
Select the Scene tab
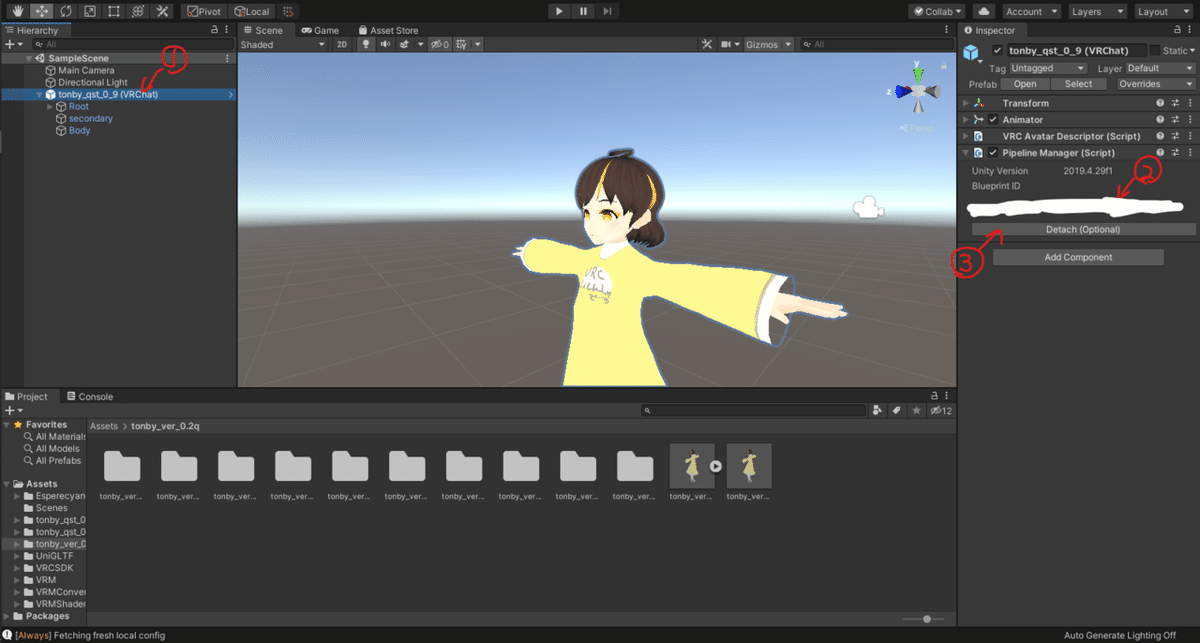[263, 30]
